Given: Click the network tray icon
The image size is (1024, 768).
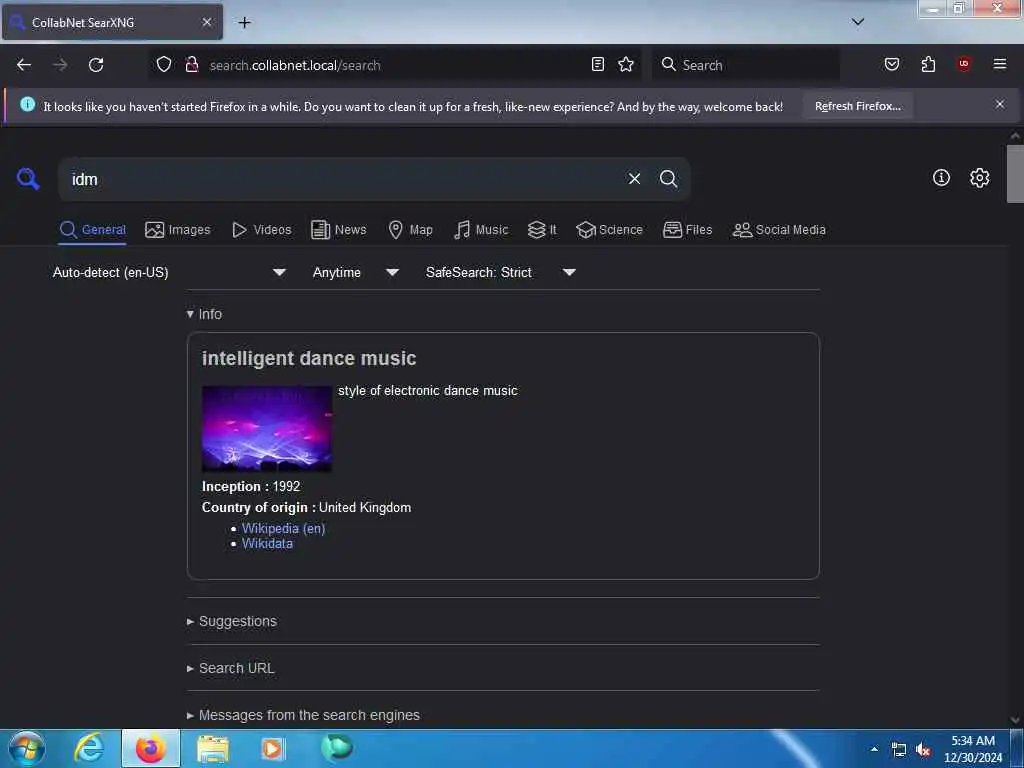Looking at the screenshot, I should click(899, 750).
